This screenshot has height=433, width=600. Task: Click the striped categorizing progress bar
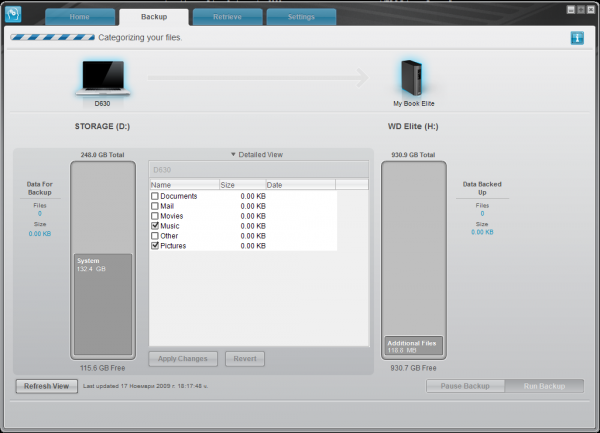coord(53,37)
